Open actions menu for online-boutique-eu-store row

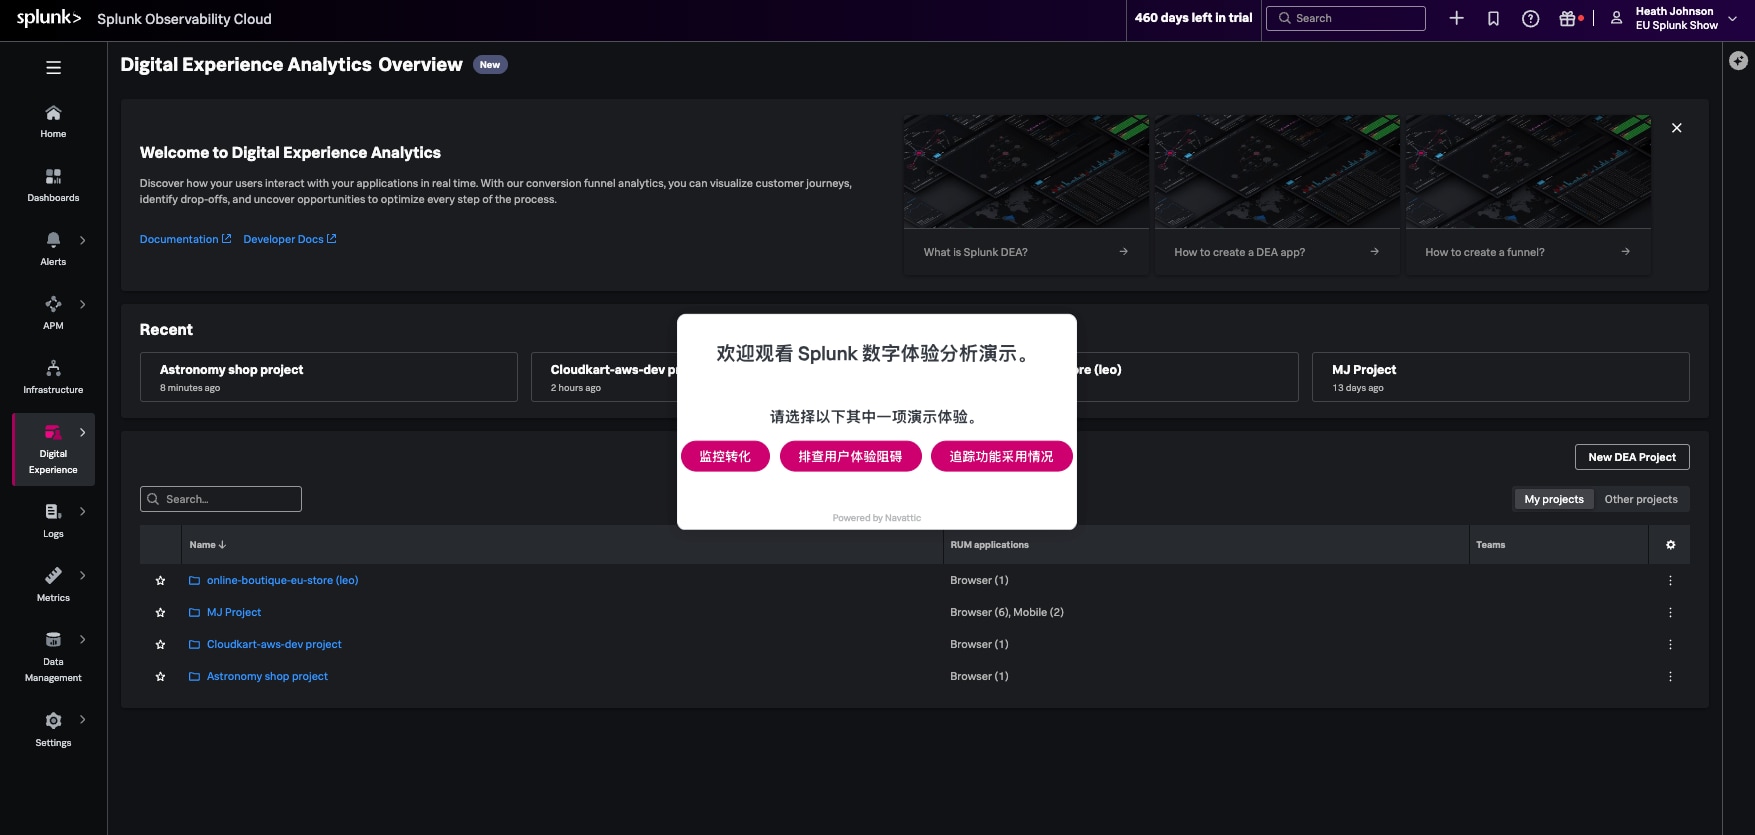click(1670, 581)
